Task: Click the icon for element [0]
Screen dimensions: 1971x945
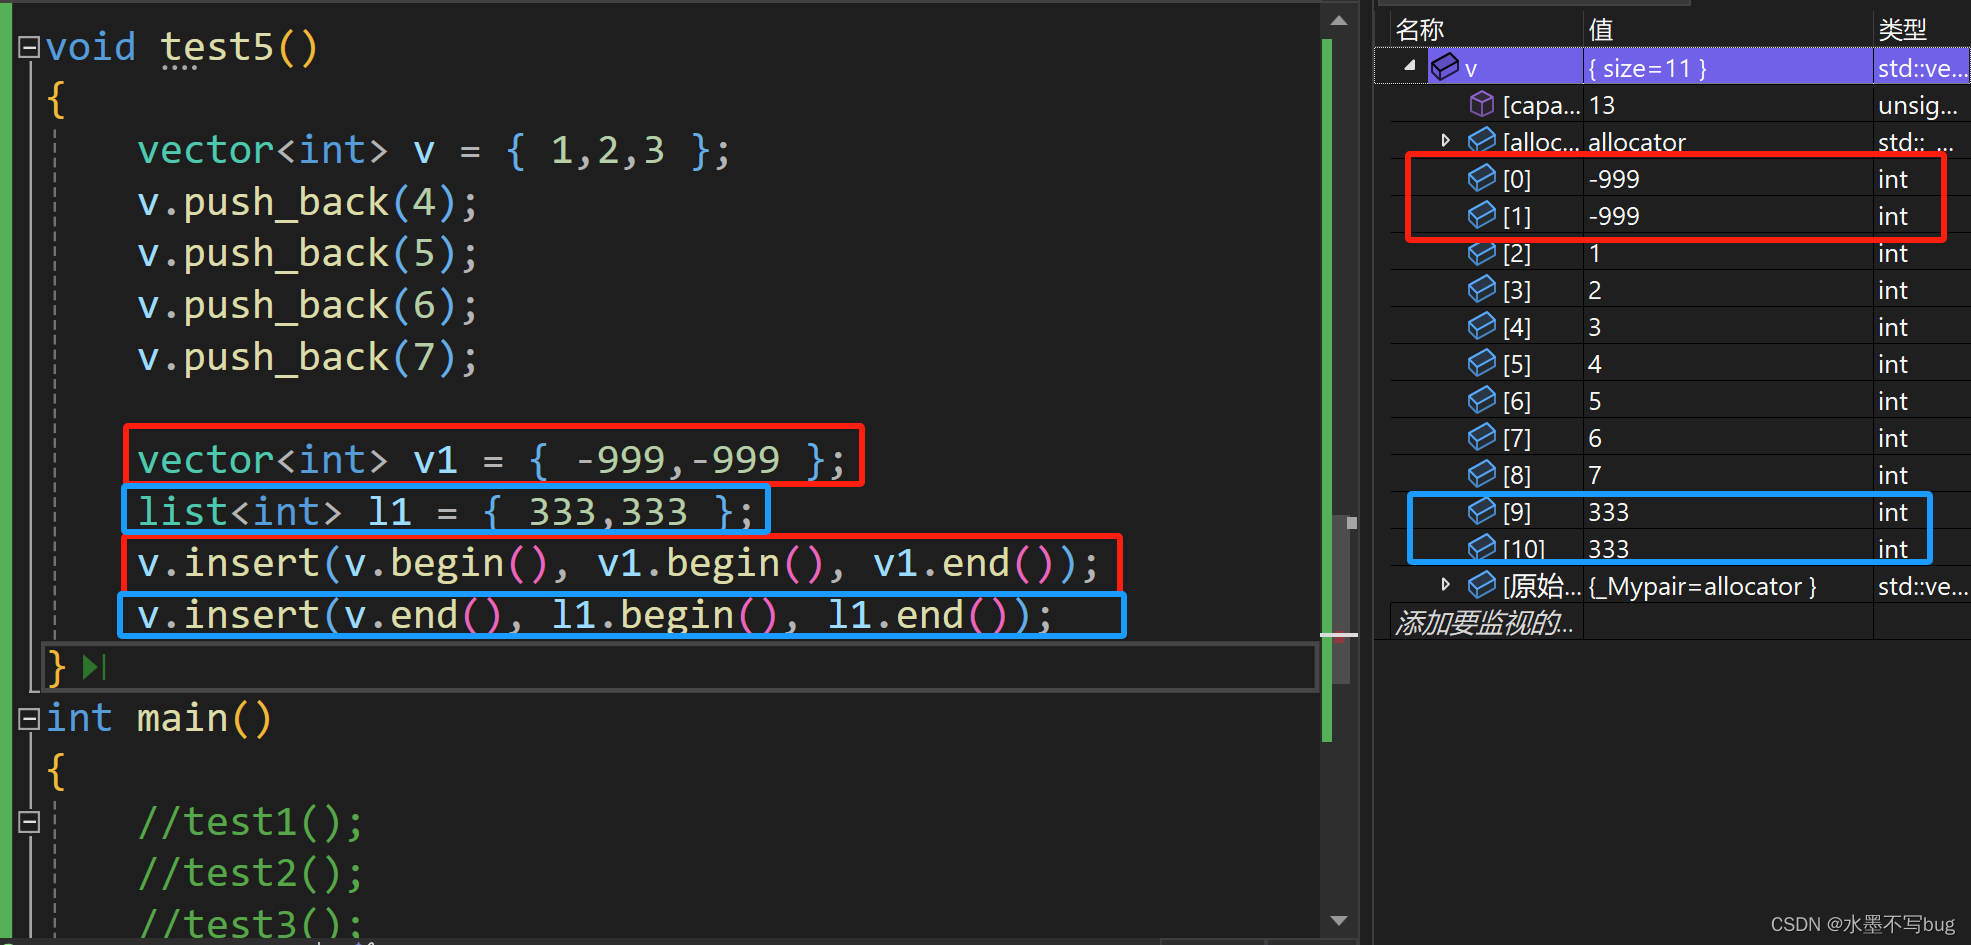Action: coord(1481,178)
